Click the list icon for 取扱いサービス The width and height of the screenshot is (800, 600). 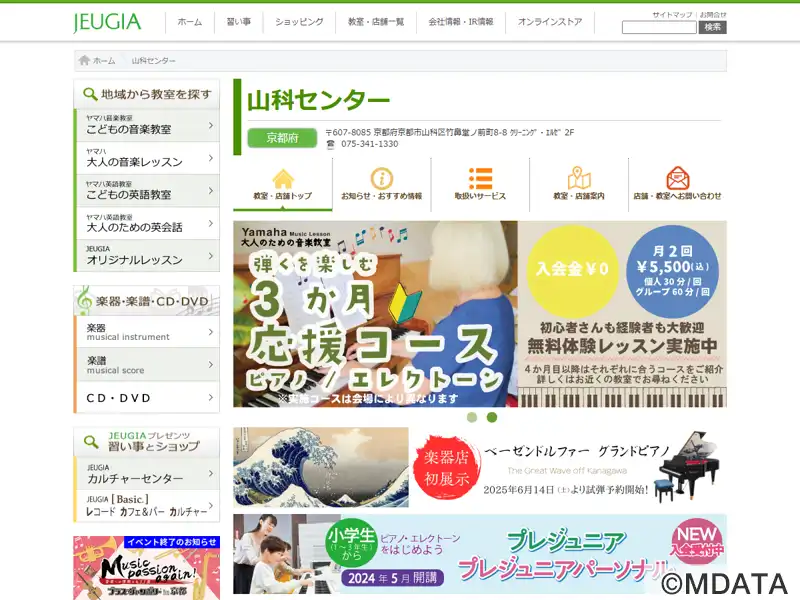point(480,179)
